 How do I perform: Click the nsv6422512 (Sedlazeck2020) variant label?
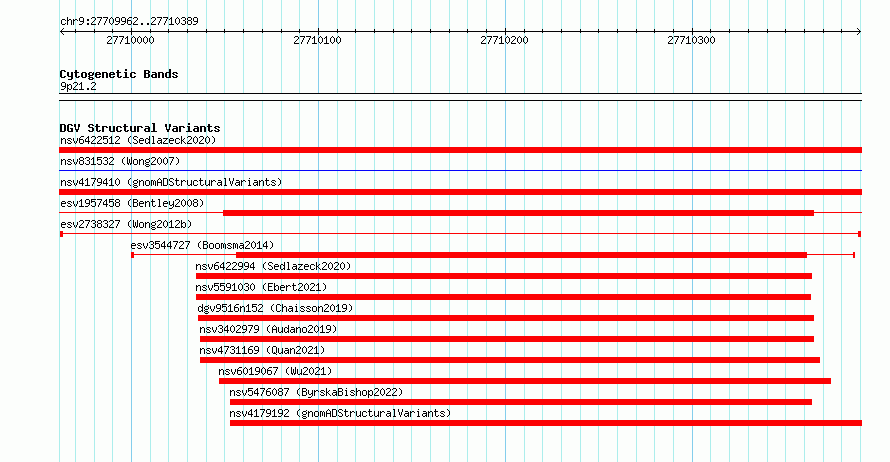pyautogui.click(x=138, y=140)
